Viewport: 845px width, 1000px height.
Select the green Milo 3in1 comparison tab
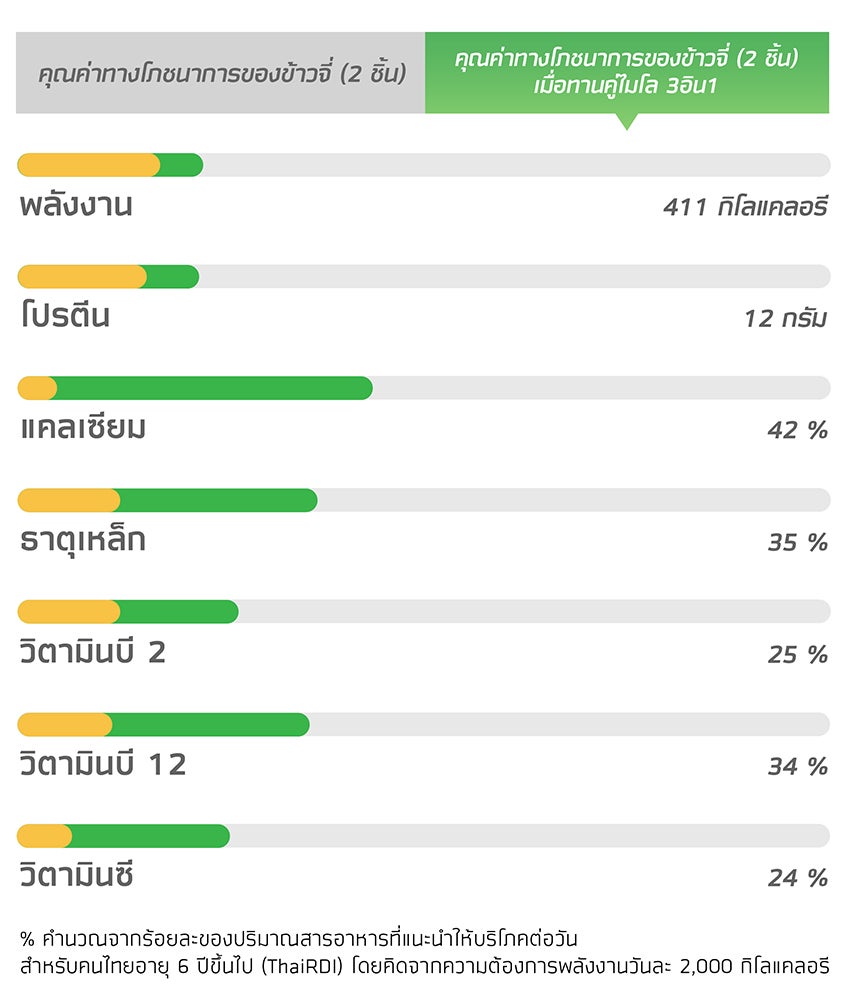(x=627, y=73)
